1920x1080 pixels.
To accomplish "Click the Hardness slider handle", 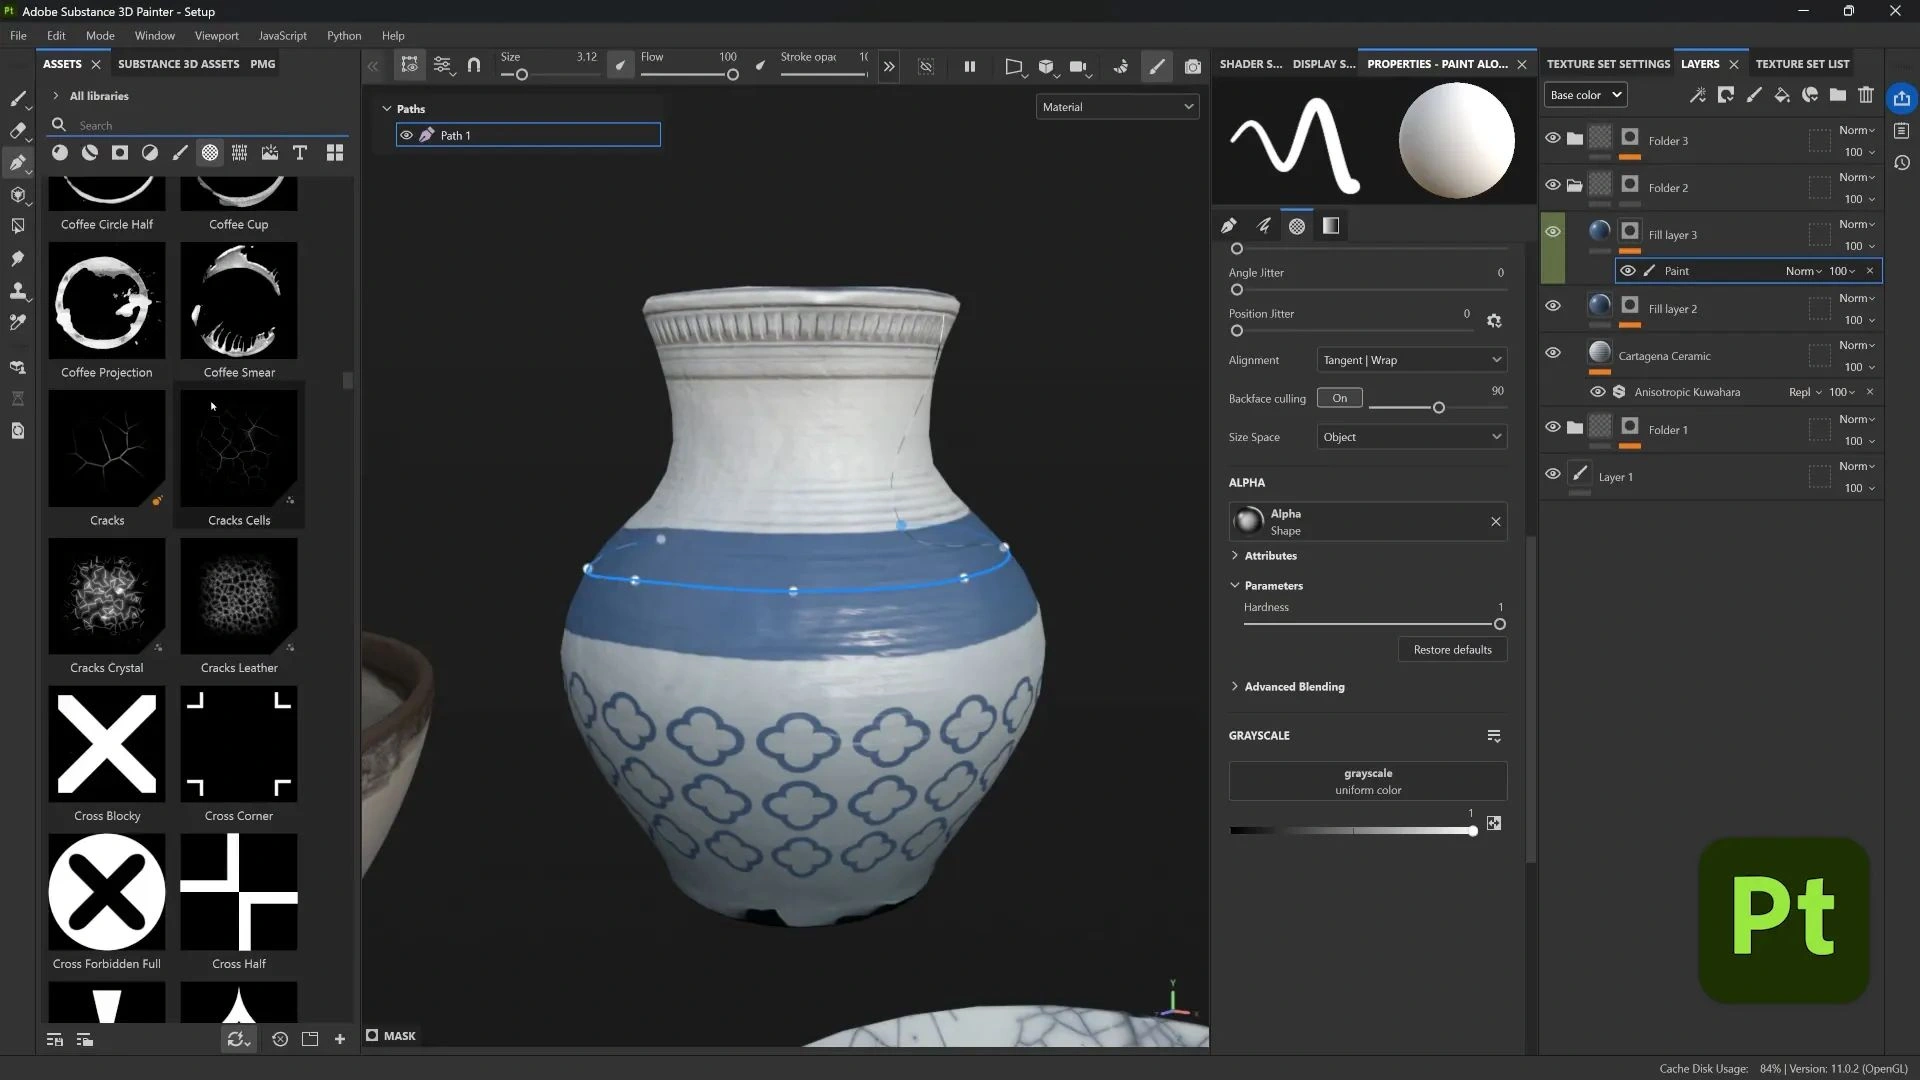I will (x=1499, y=624).
